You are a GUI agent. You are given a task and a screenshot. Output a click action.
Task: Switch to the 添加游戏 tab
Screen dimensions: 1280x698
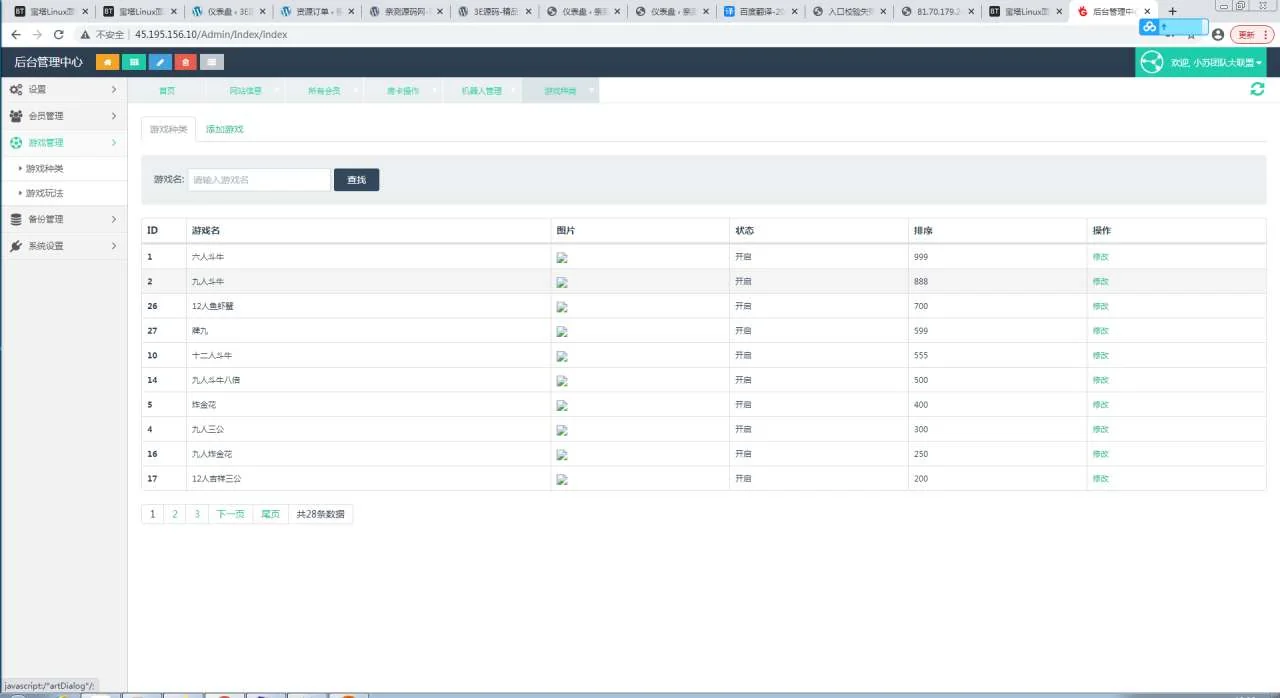pos(224,129)
